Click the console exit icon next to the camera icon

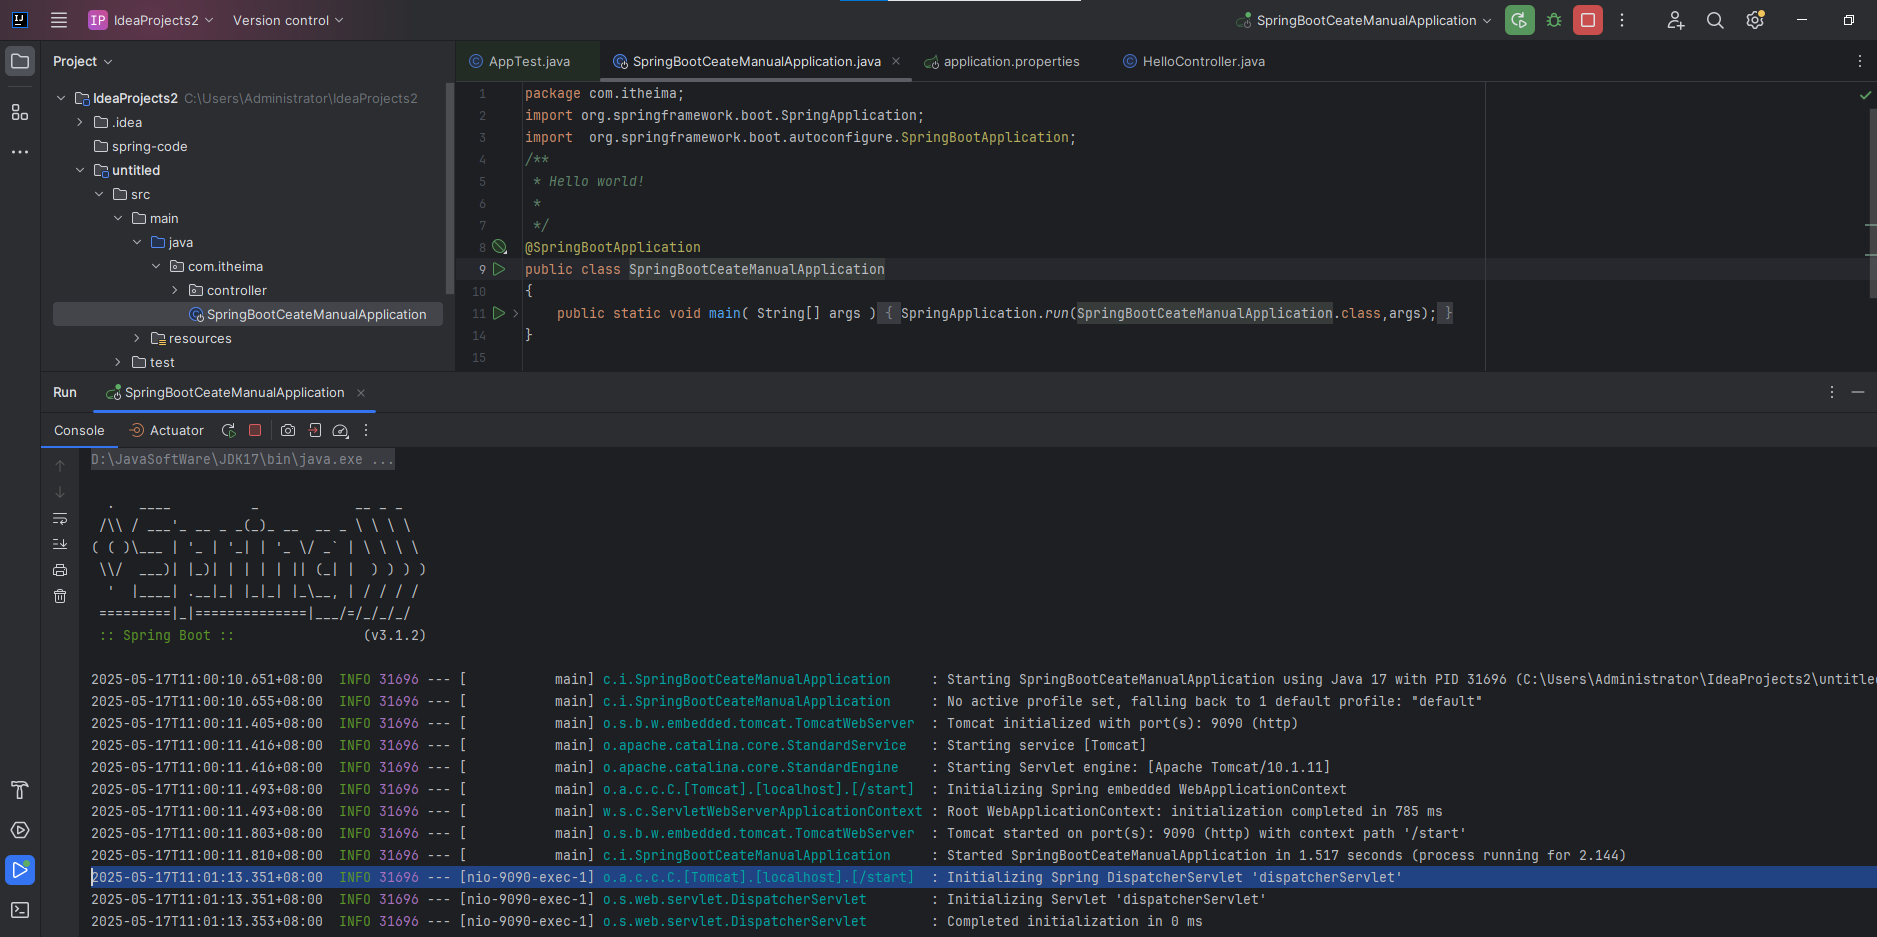[x=315, y=430]
